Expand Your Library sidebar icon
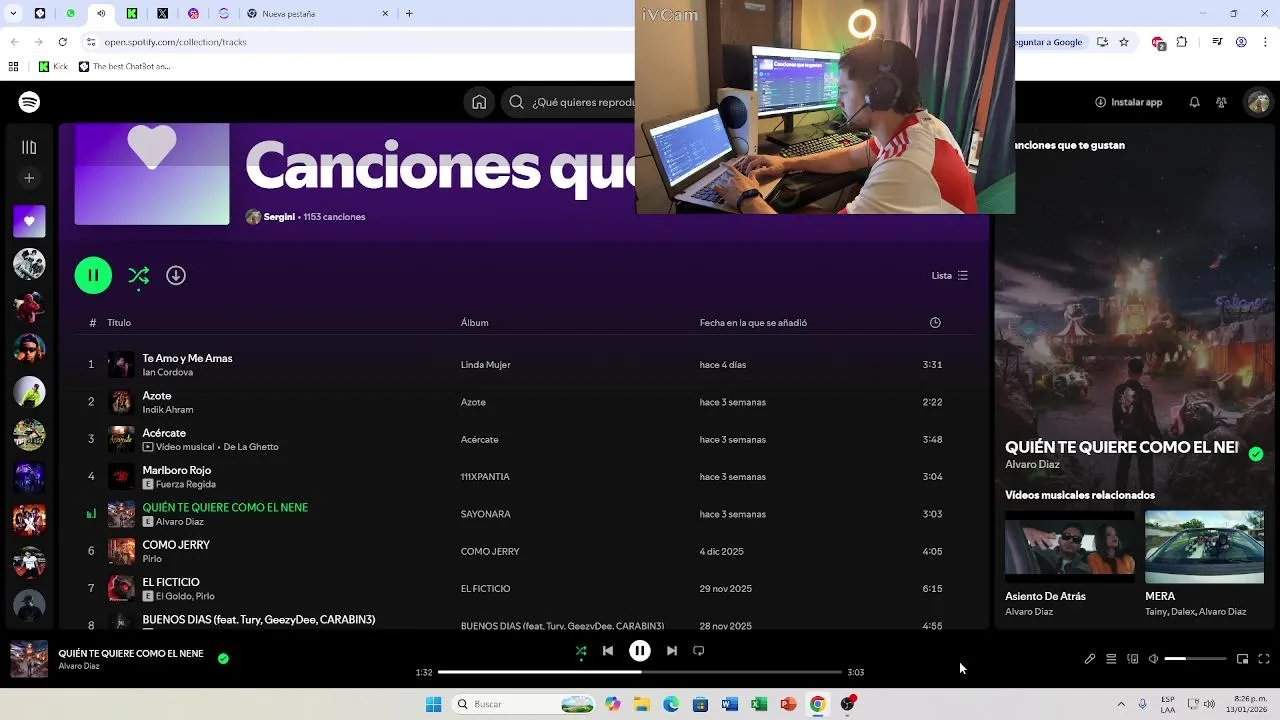1280x720 pixels. [x=29, y=147]
